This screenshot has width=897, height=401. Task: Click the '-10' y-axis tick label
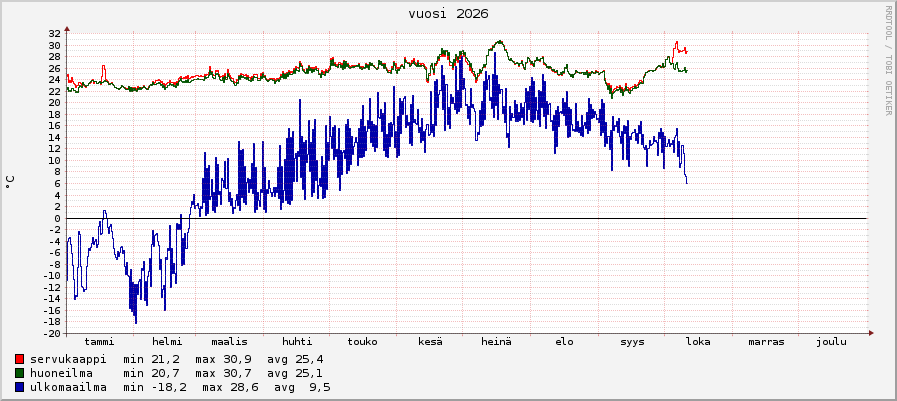(x=53, y=276)
